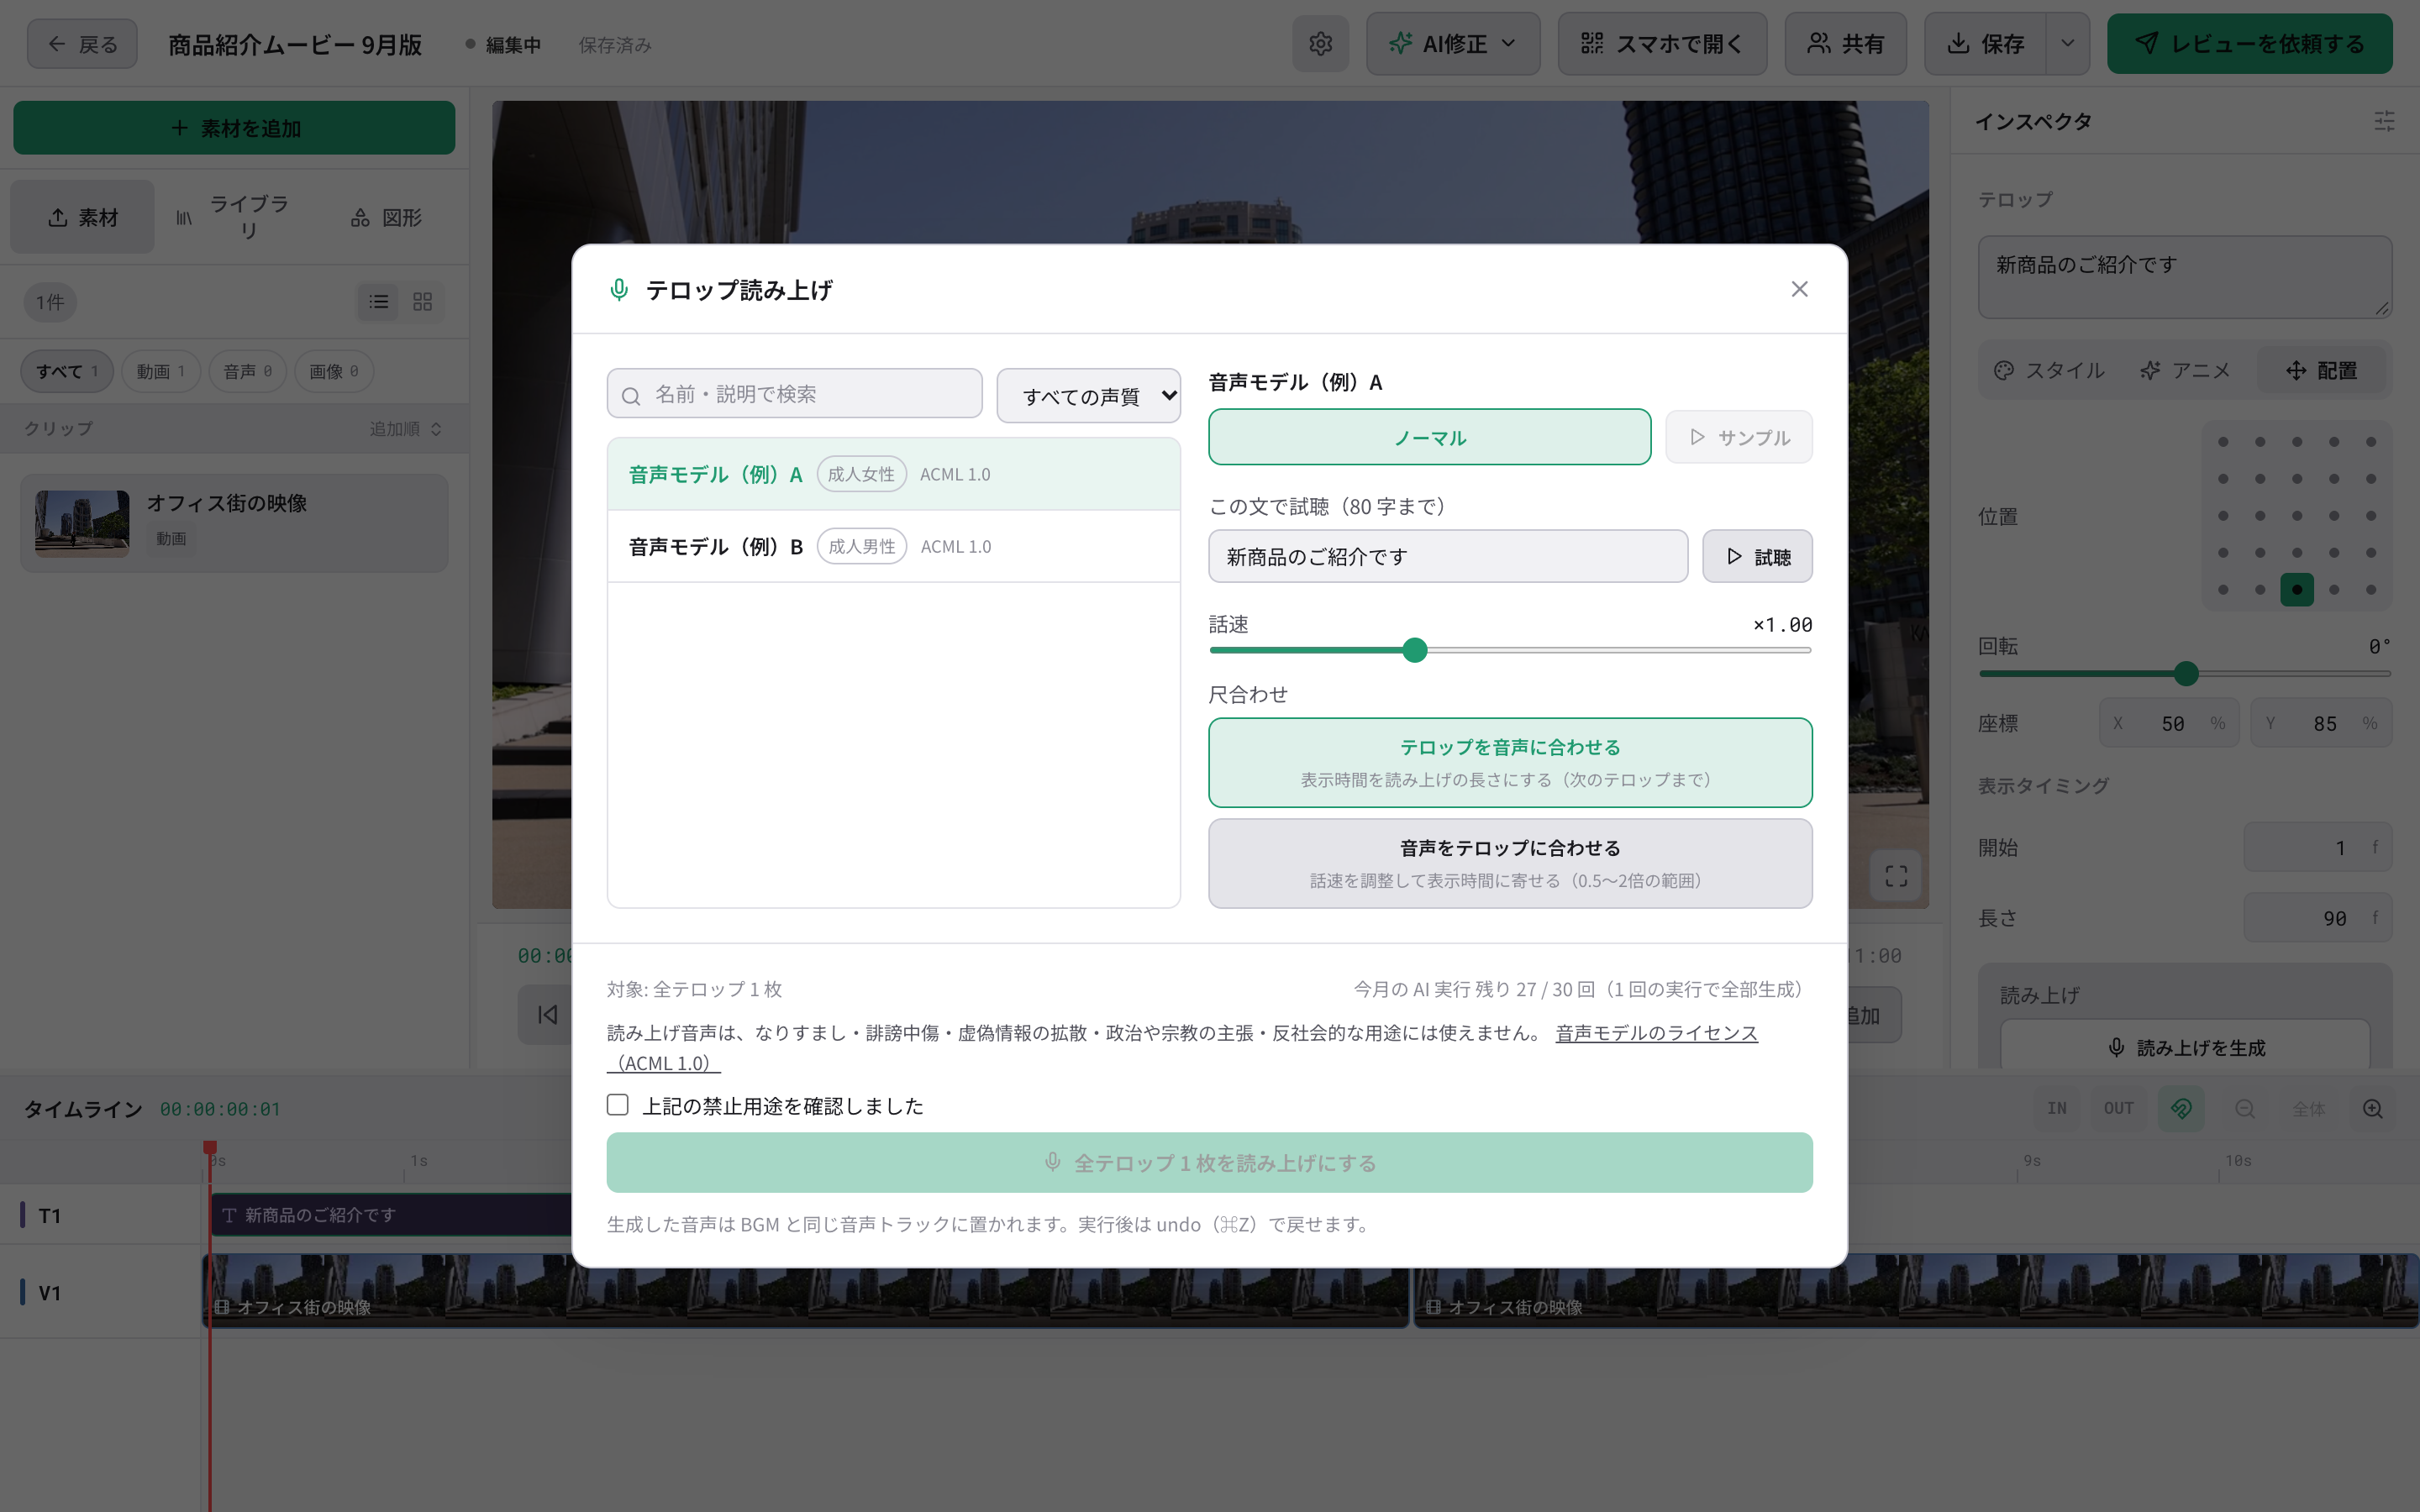Switch clip panel to grid view
This screenshot has height=1512, width=2420.
tap(422, 301)
